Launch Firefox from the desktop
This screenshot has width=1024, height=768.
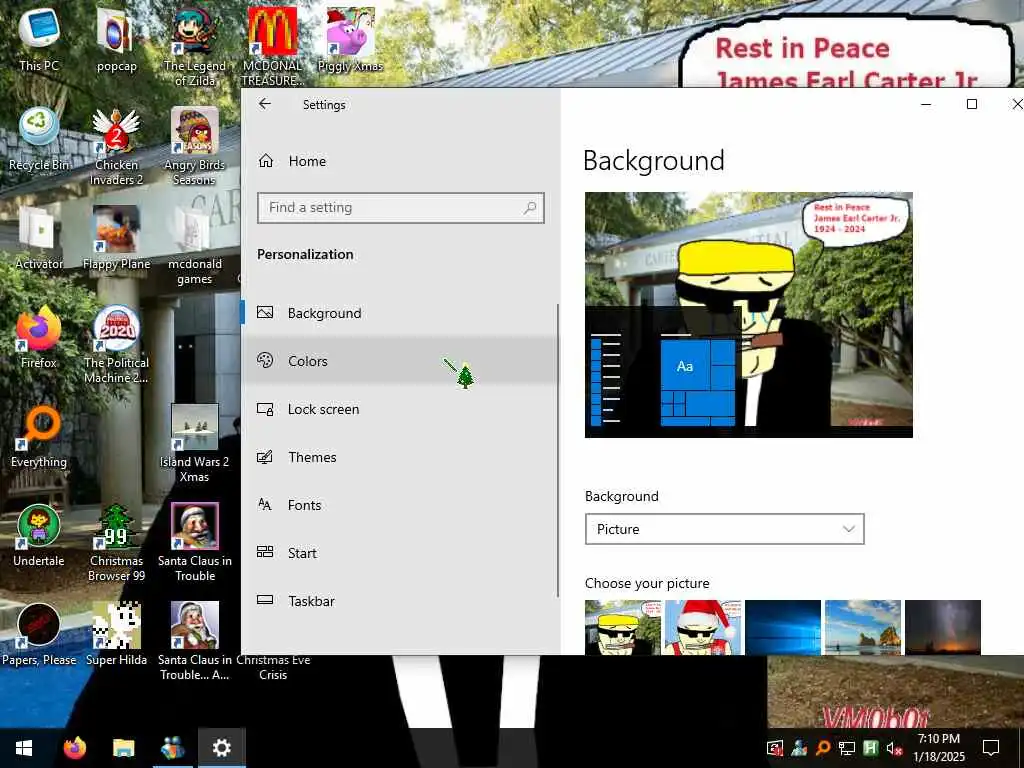tap(39, 337)
